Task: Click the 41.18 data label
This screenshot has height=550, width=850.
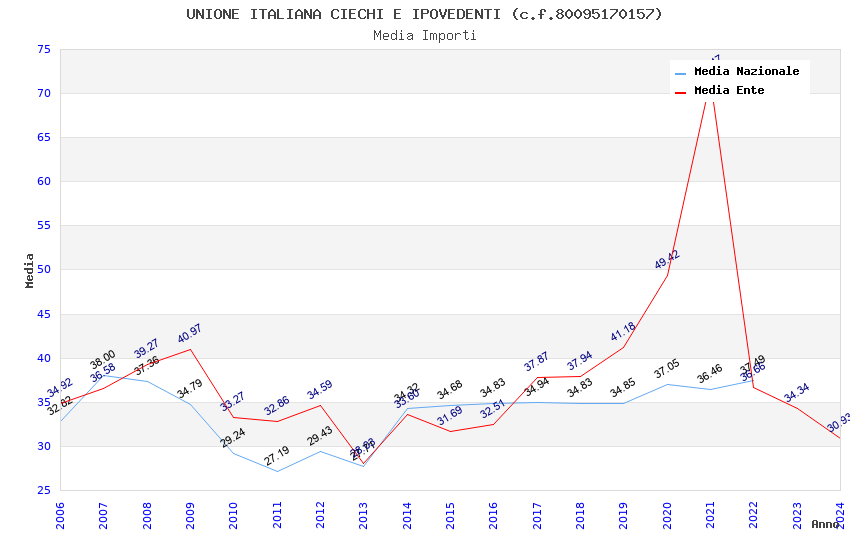Action: 623,332
